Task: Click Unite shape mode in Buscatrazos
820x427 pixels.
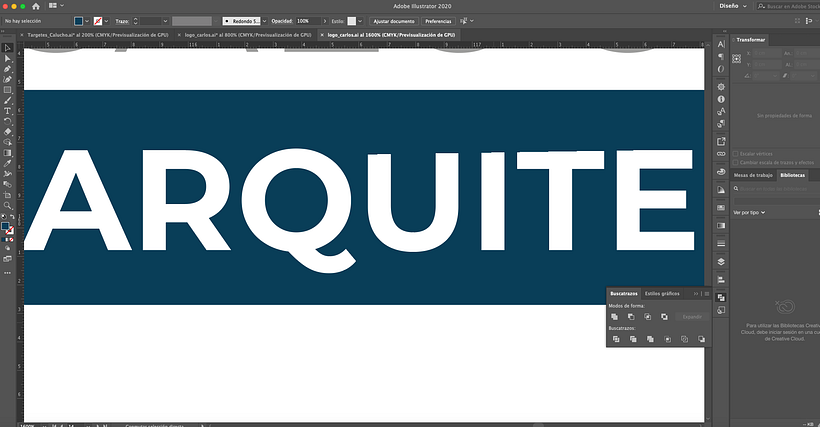Action: coord(614,317)
